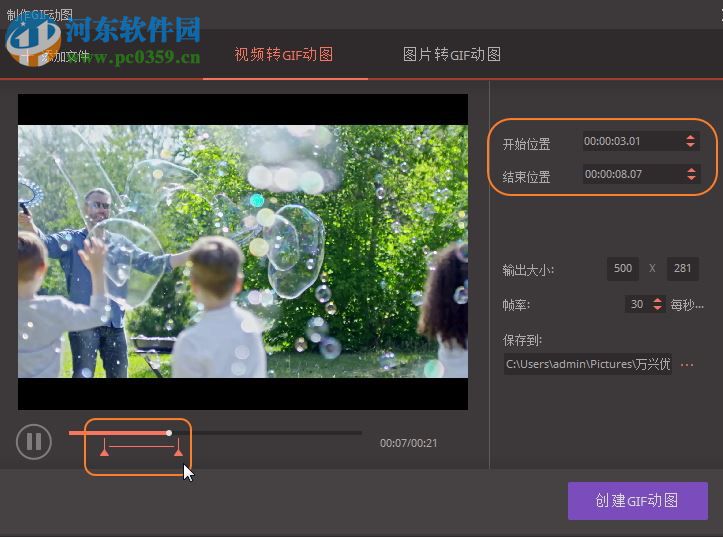Increase frame rate with the up arrow

[x=658, y=301]
